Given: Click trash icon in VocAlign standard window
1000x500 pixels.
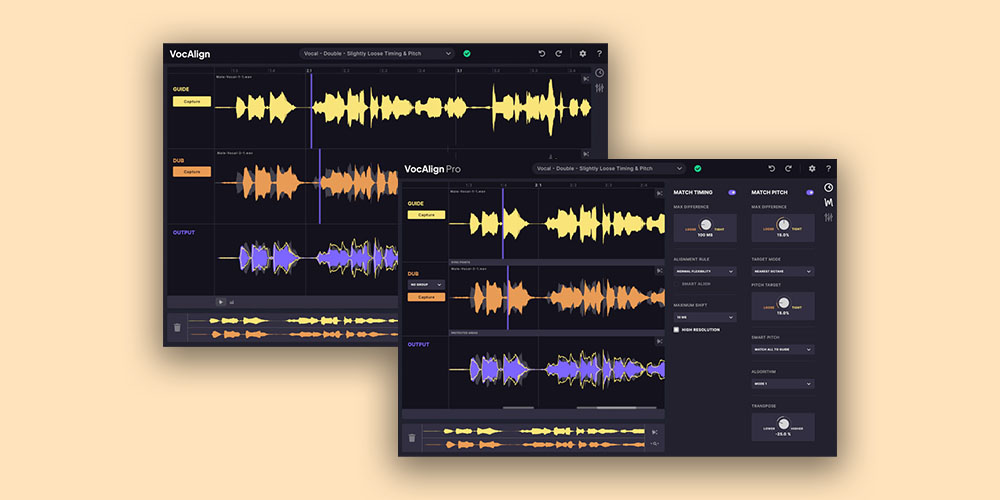Looking at the screenshot, I should tap(177, 328).
